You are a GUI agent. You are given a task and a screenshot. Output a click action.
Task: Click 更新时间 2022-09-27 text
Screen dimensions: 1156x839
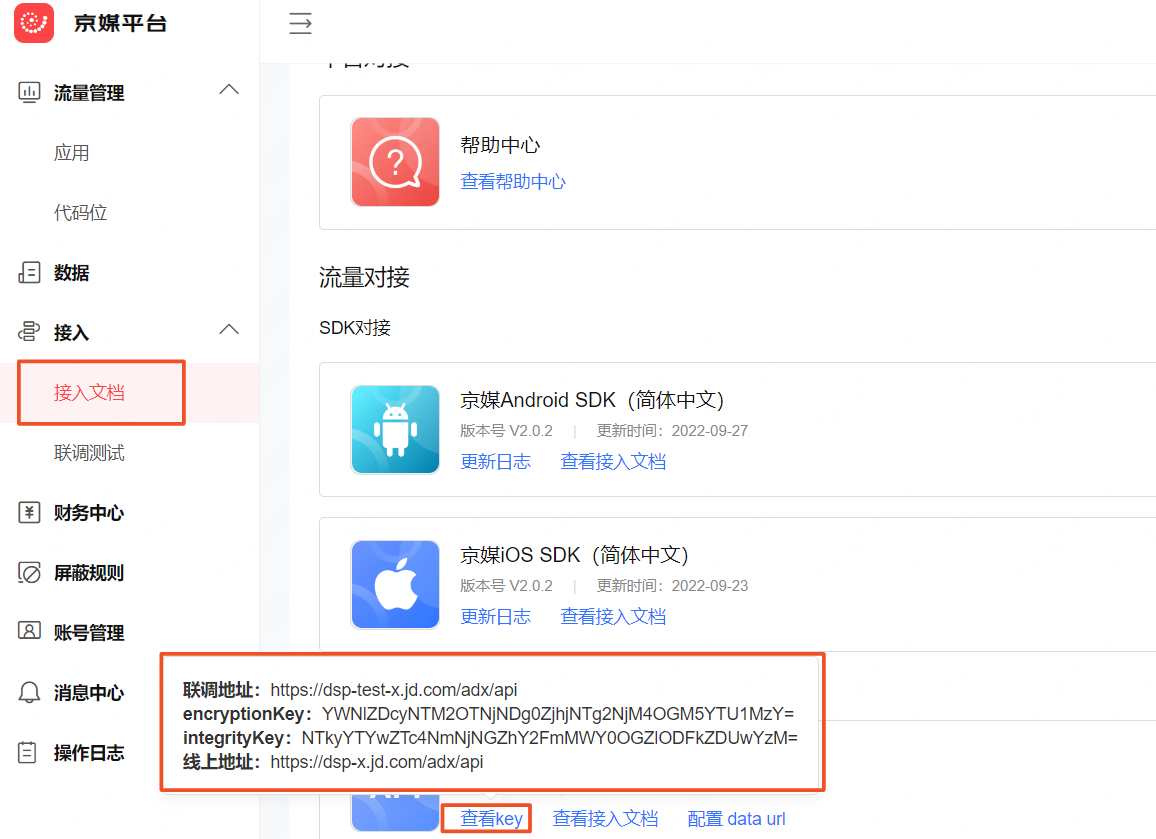672,431
